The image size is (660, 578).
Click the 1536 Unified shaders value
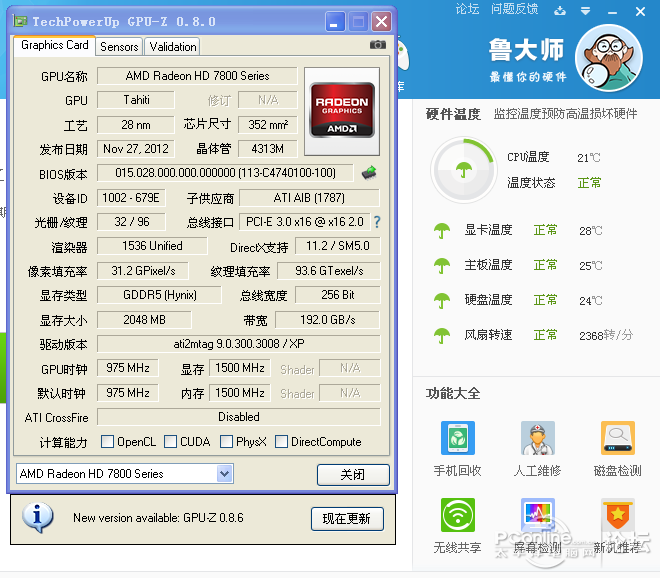click(152, 246)
